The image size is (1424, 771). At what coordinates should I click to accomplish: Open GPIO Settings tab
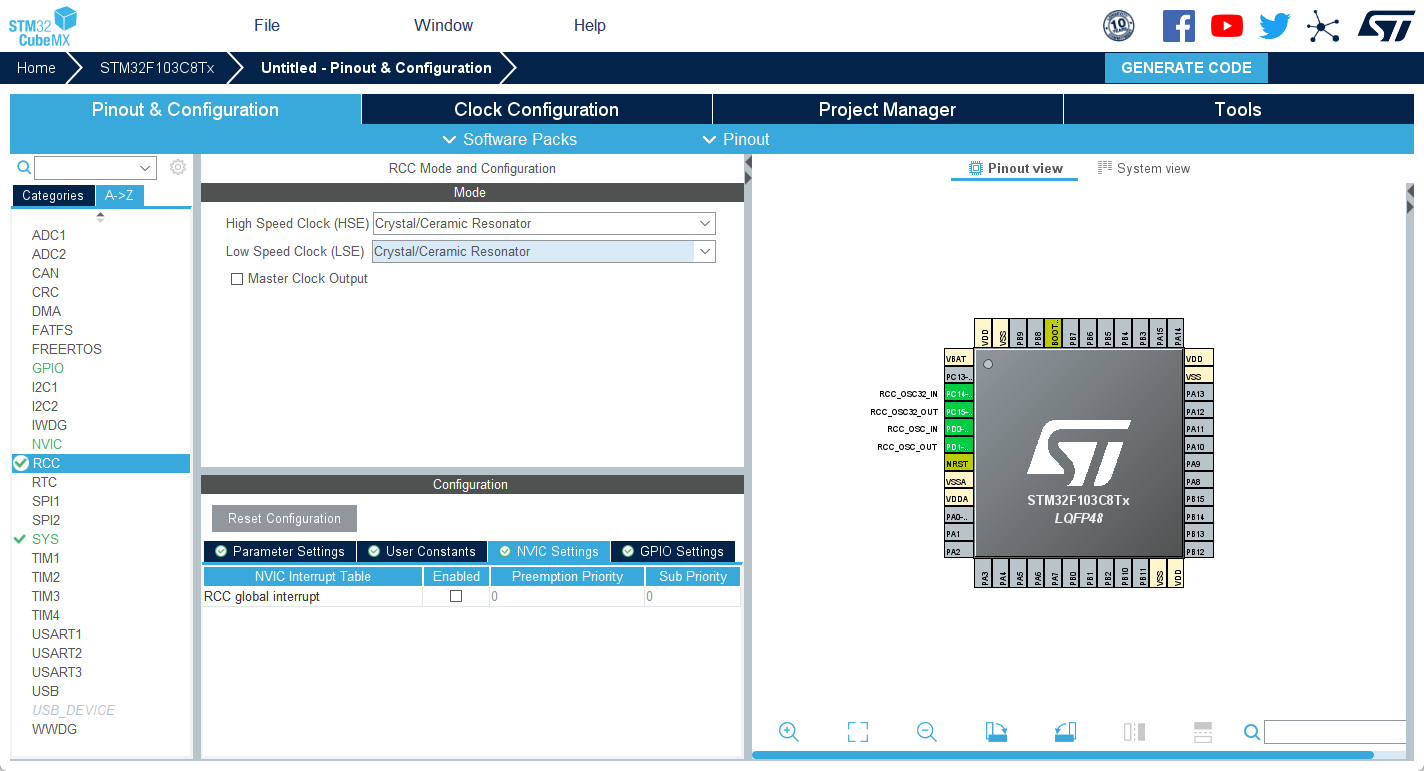coord(673,552)
